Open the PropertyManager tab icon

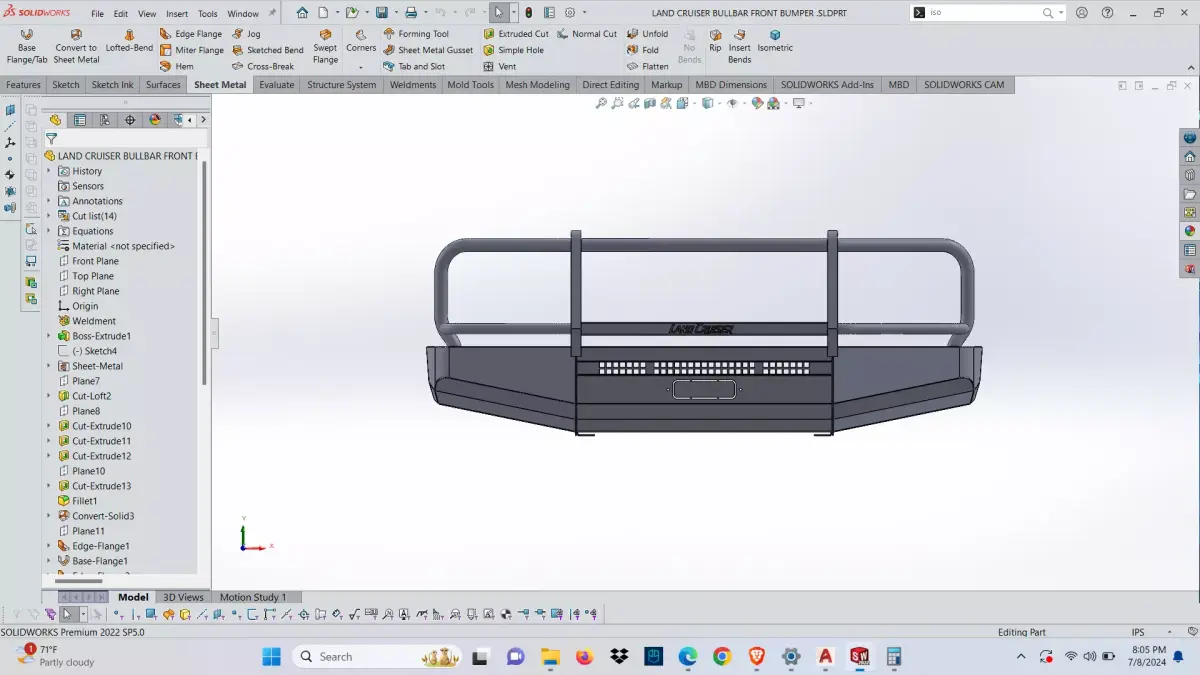[80, 120]
